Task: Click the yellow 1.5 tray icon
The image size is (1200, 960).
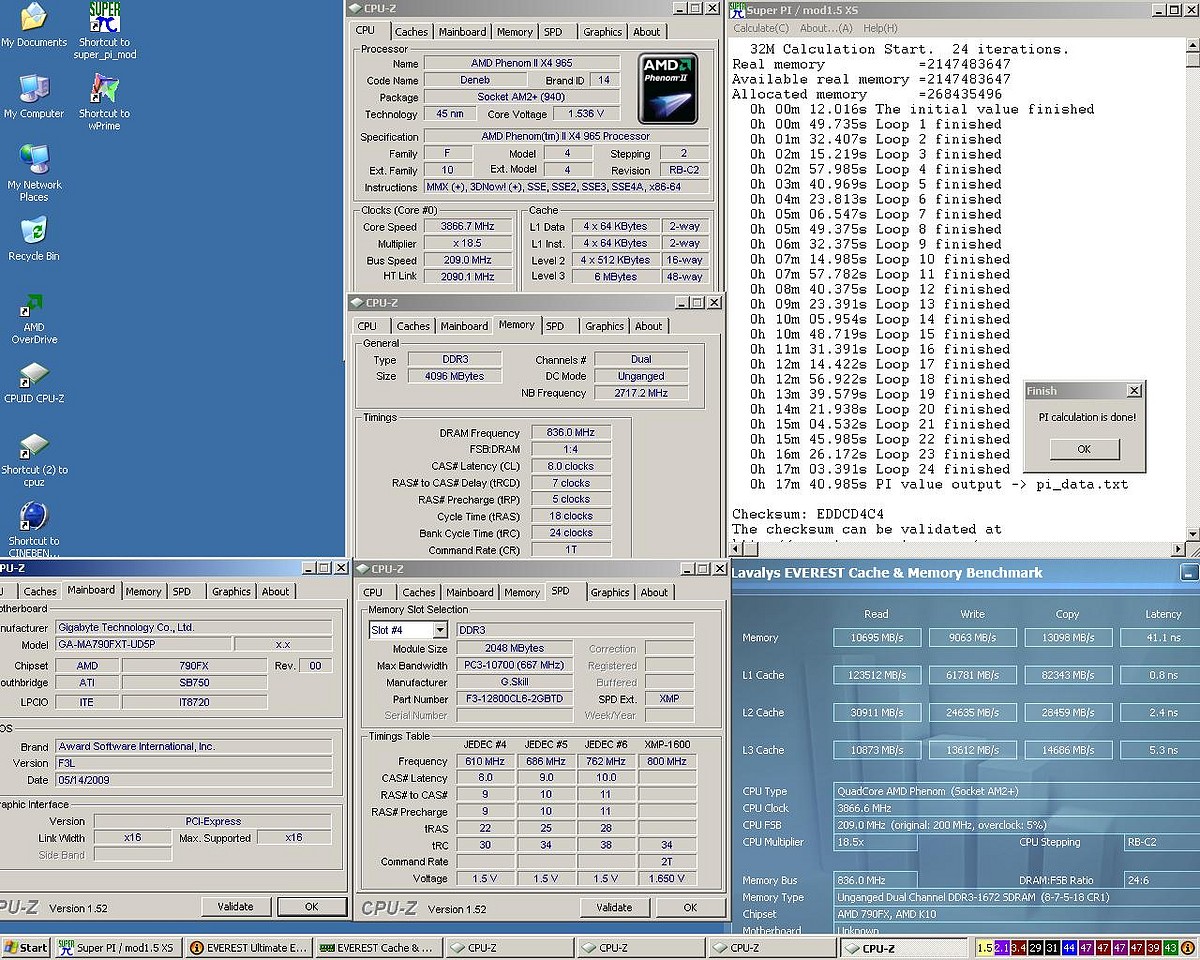Action: (985, 948)
